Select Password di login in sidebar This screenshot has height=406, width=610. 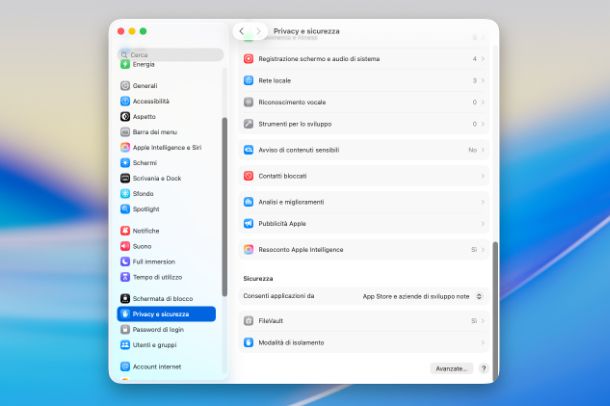pyautogui.click(x=158, y=329)
